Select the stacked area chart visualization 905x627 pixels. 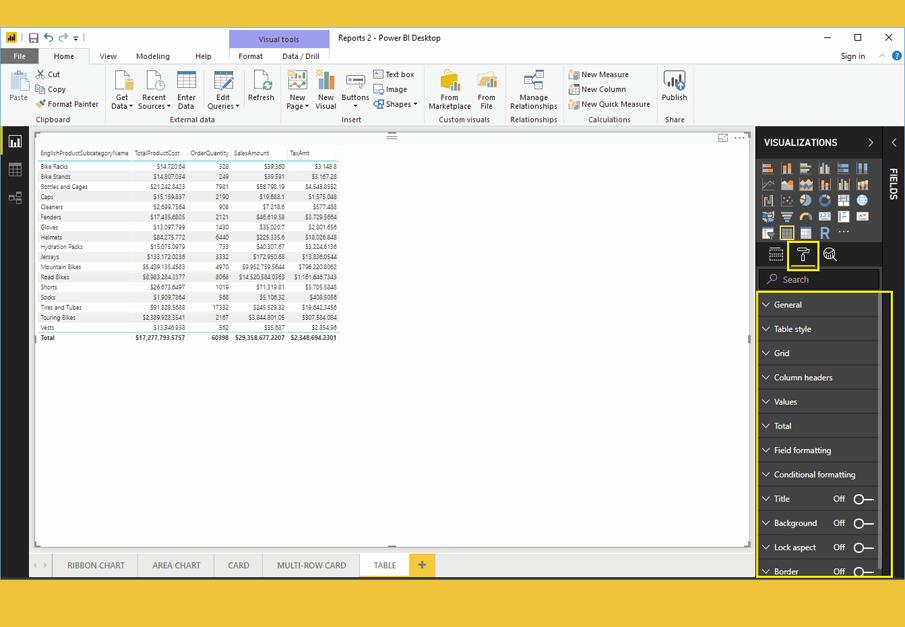806,185
